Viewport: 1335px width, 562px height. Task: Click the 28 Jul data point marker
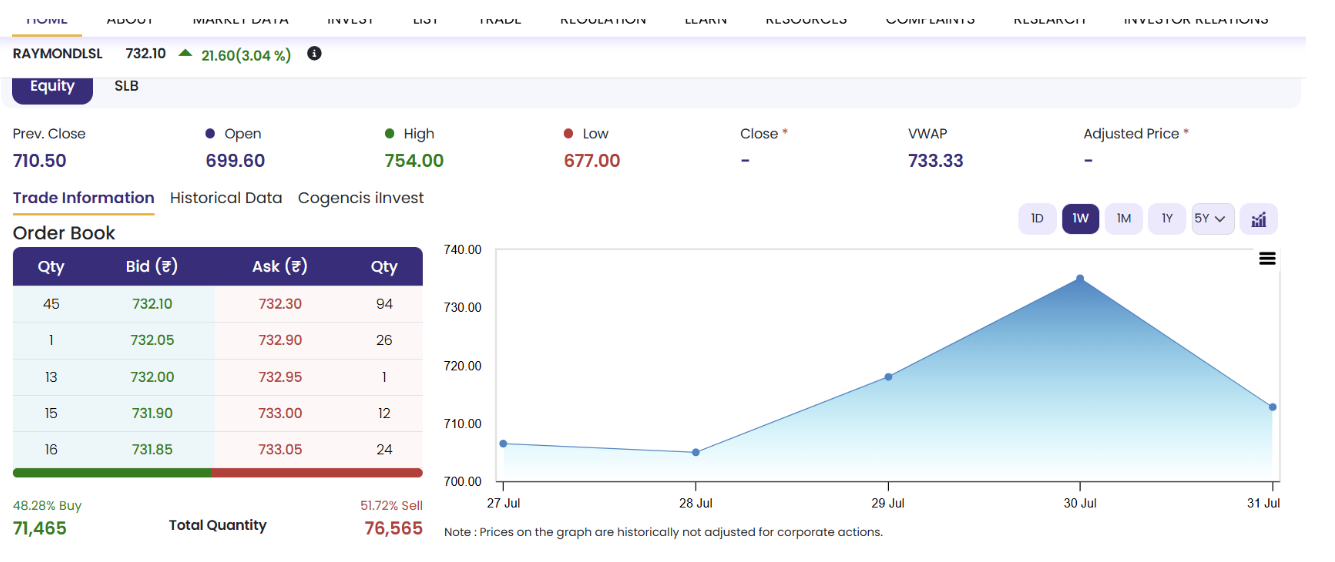696,453
